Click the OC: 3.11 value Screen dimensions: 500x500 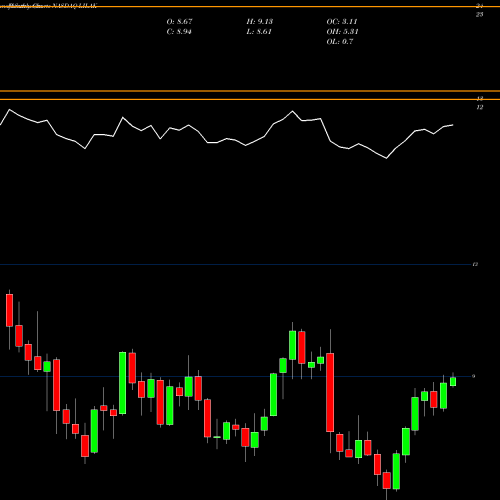pyautogui.click(x=342, y=22)
